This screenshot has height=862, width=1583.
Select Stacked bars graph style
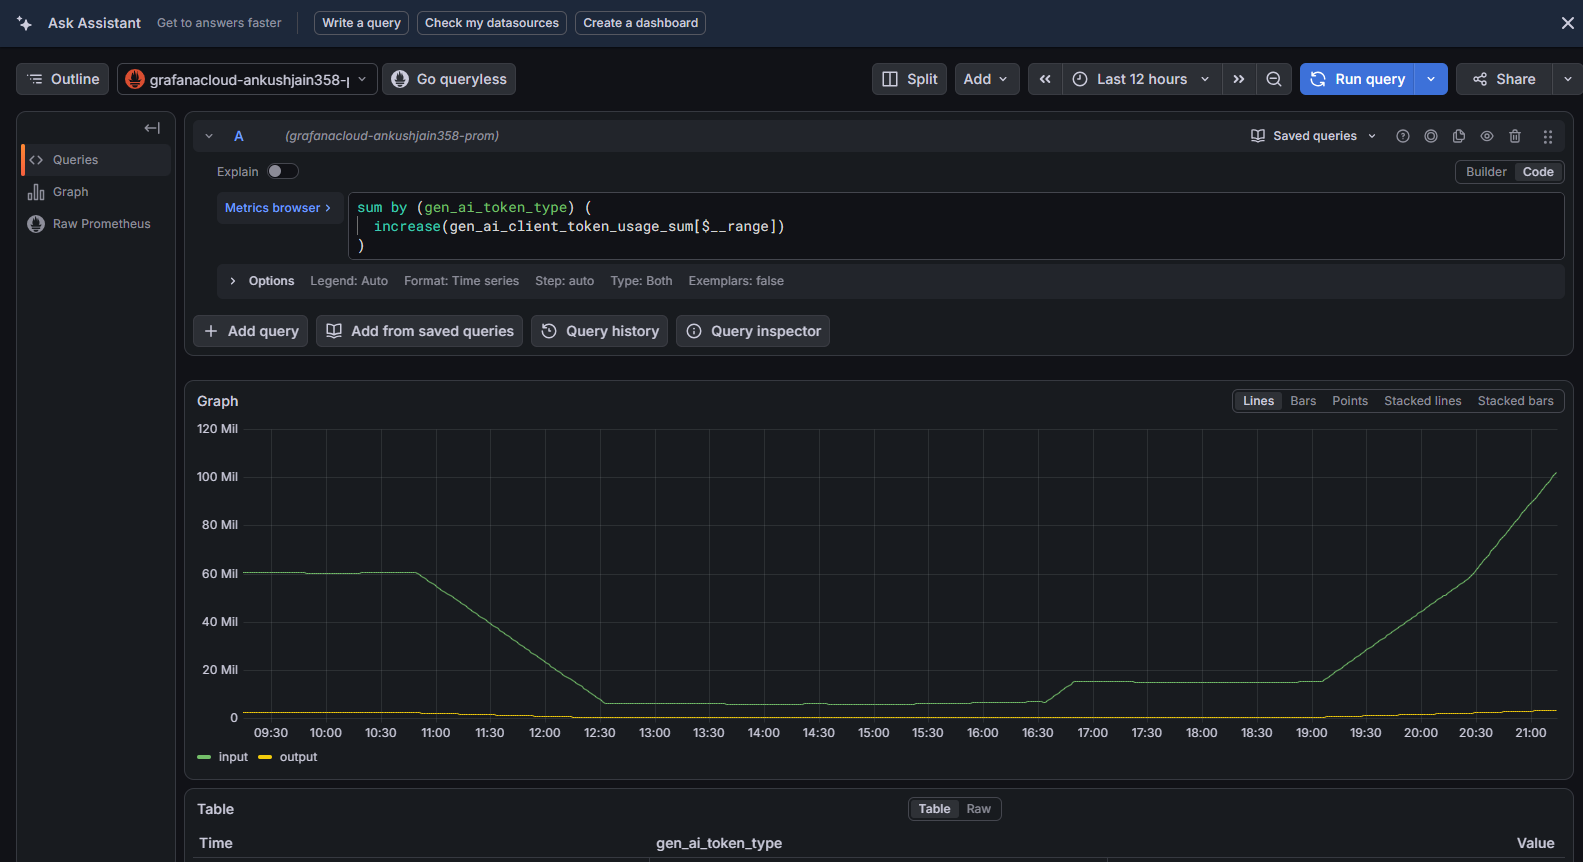click(x=1515, y=401)
